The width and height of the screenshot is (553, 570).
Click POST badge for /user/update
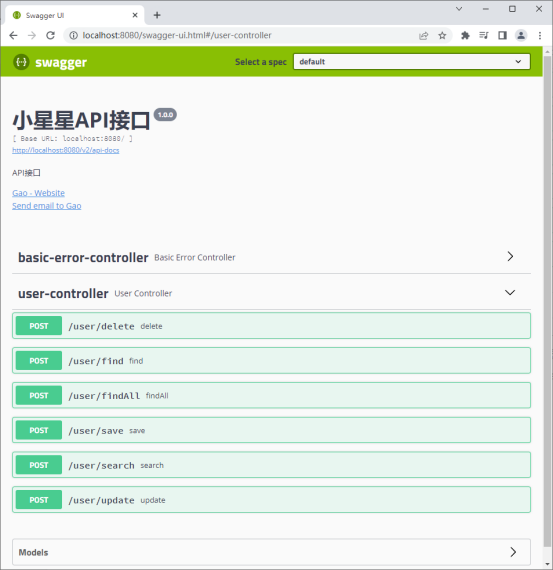tap(39, 500)
